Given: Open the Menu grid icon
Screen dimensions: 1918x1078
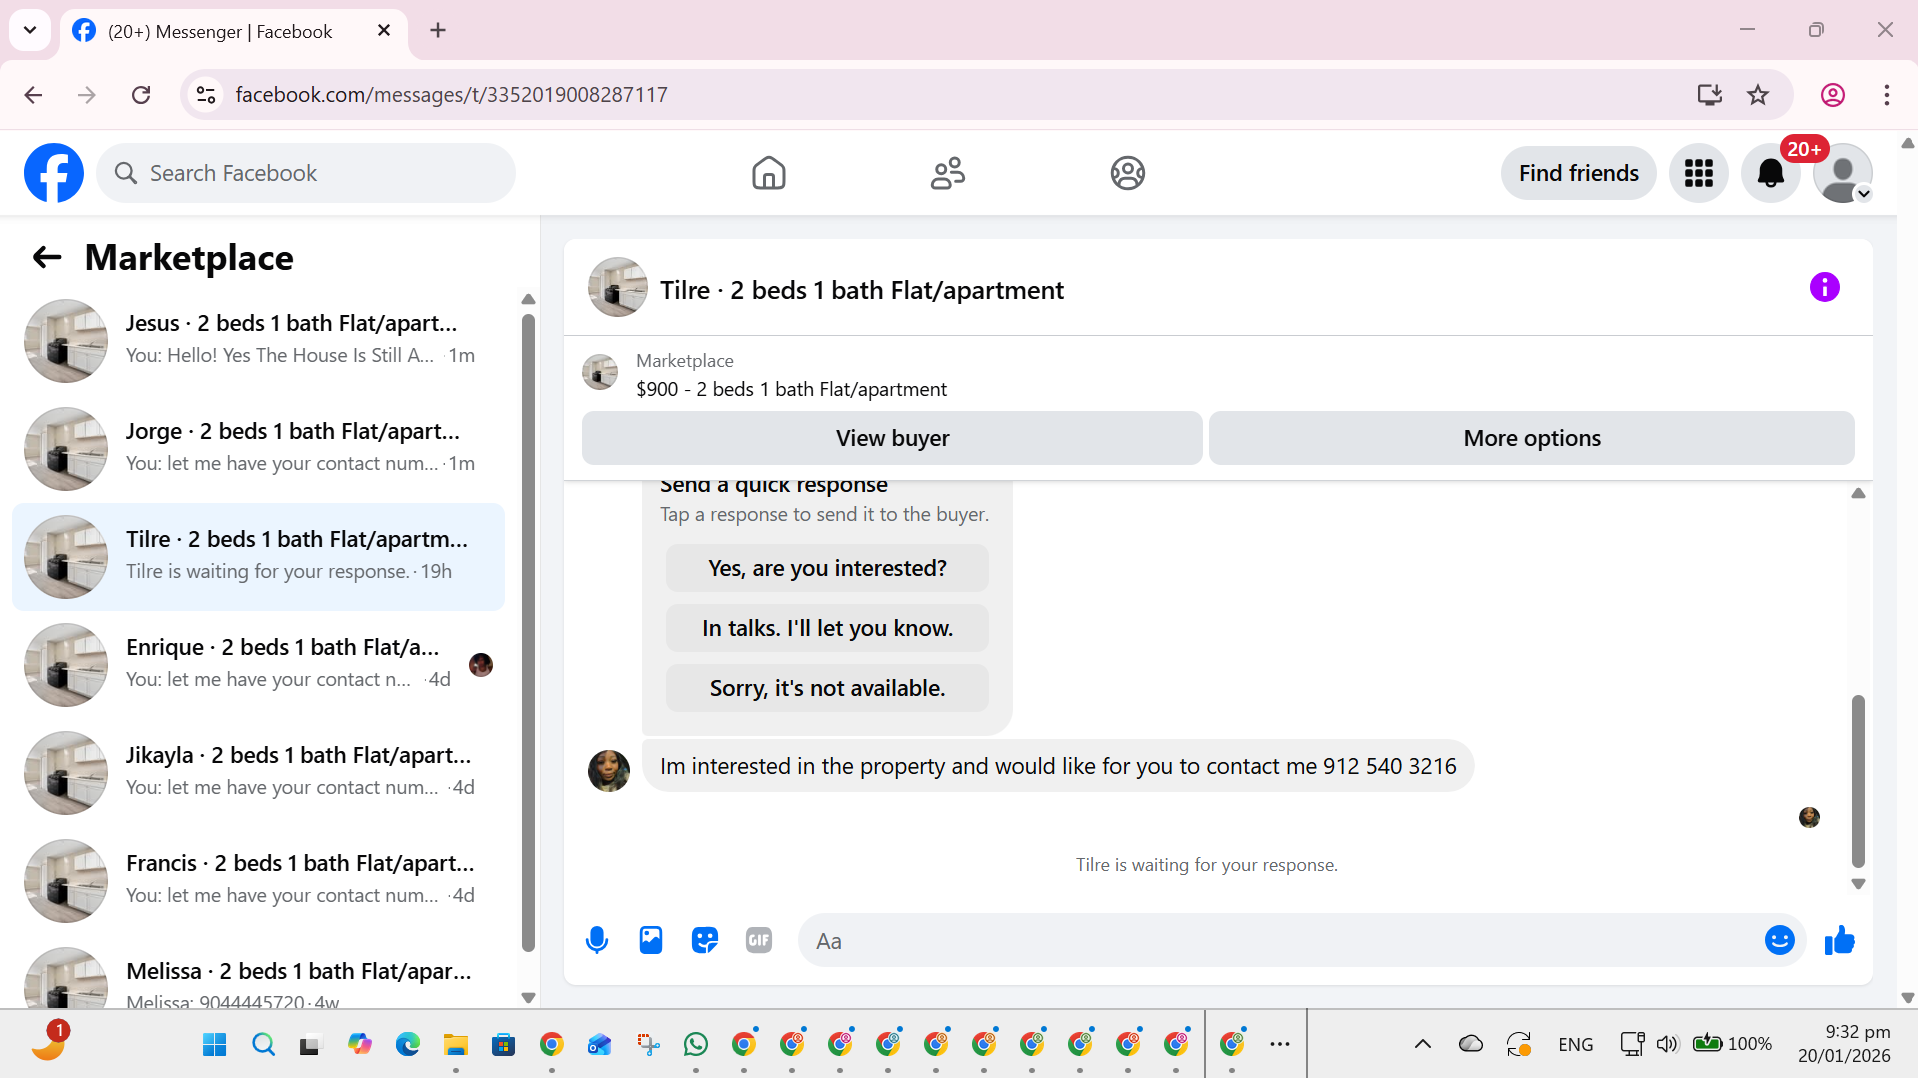Looking at the screenshot, I should click(1698, 173).
